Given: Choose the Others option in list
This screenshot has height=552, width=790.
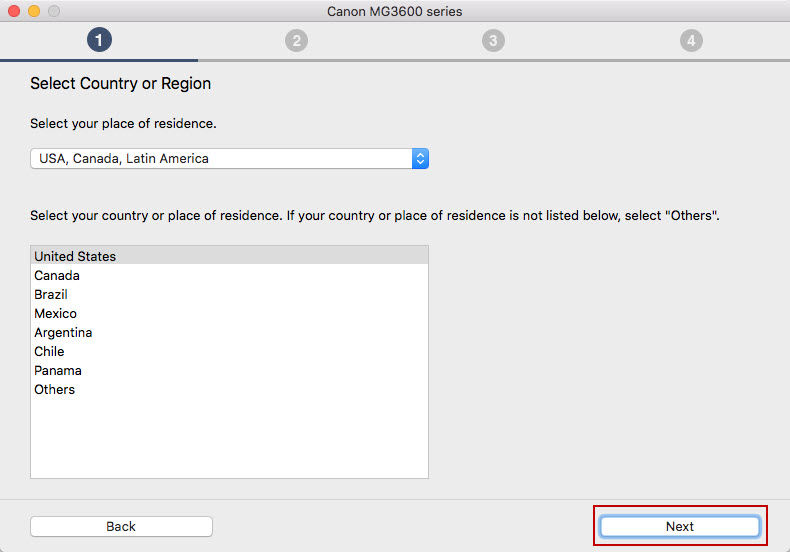Looking at the screenshot, I should click(x=54, y=389).
